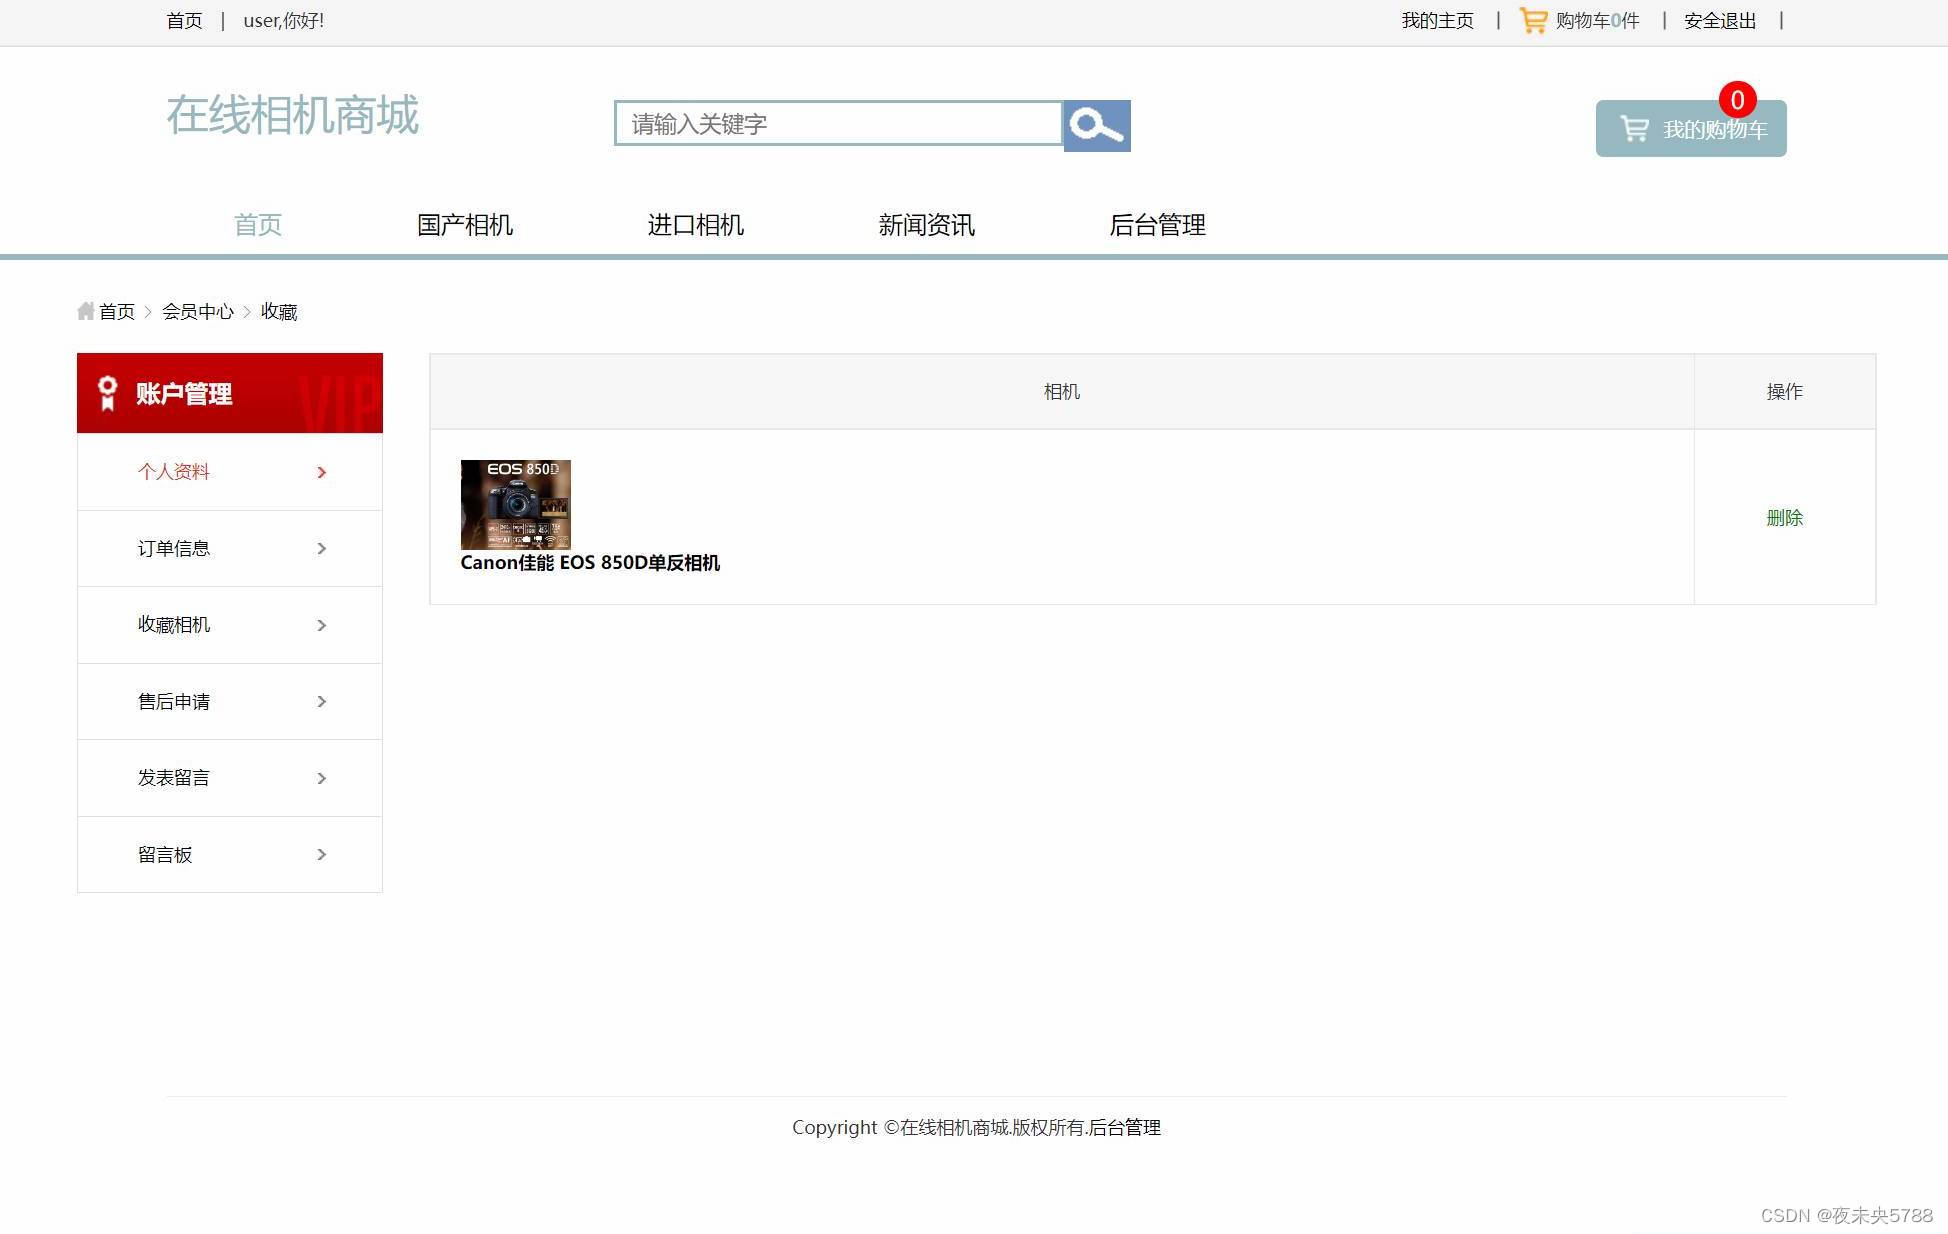Viewport: 1948px width, 1234px height.
Task: Expand the 订单信息 section chevron
Action: pyautogui.click(x=321, y=548)
